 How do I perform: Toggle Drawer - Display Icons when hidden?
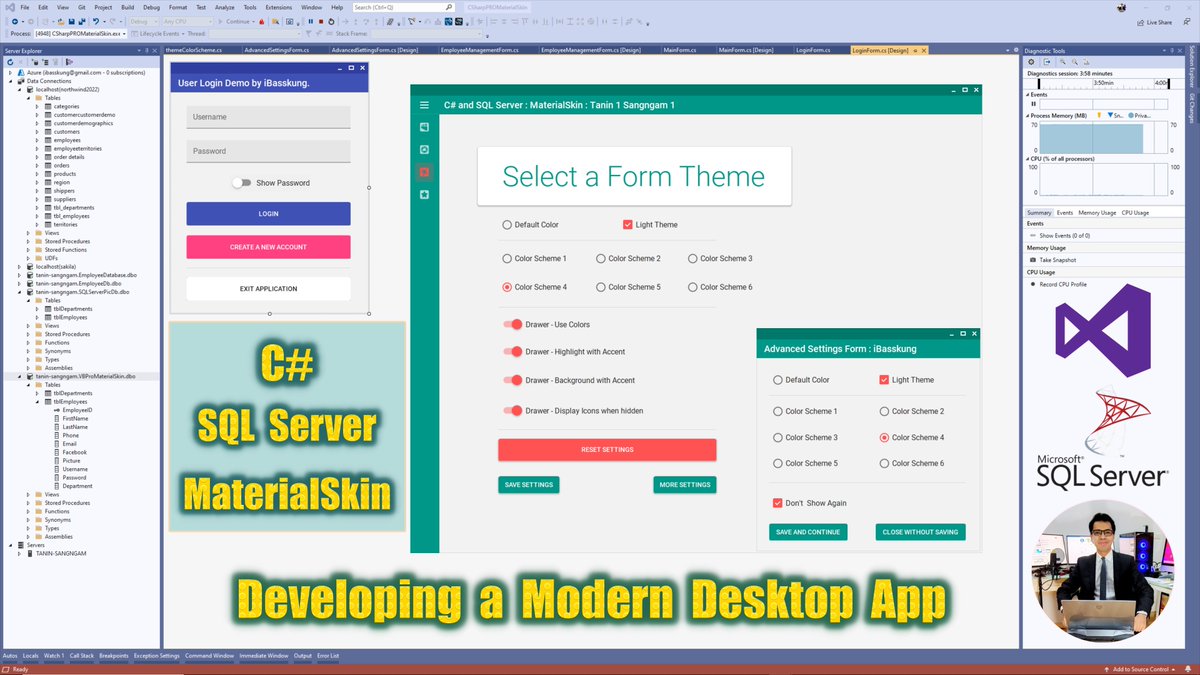pos(513,411)
